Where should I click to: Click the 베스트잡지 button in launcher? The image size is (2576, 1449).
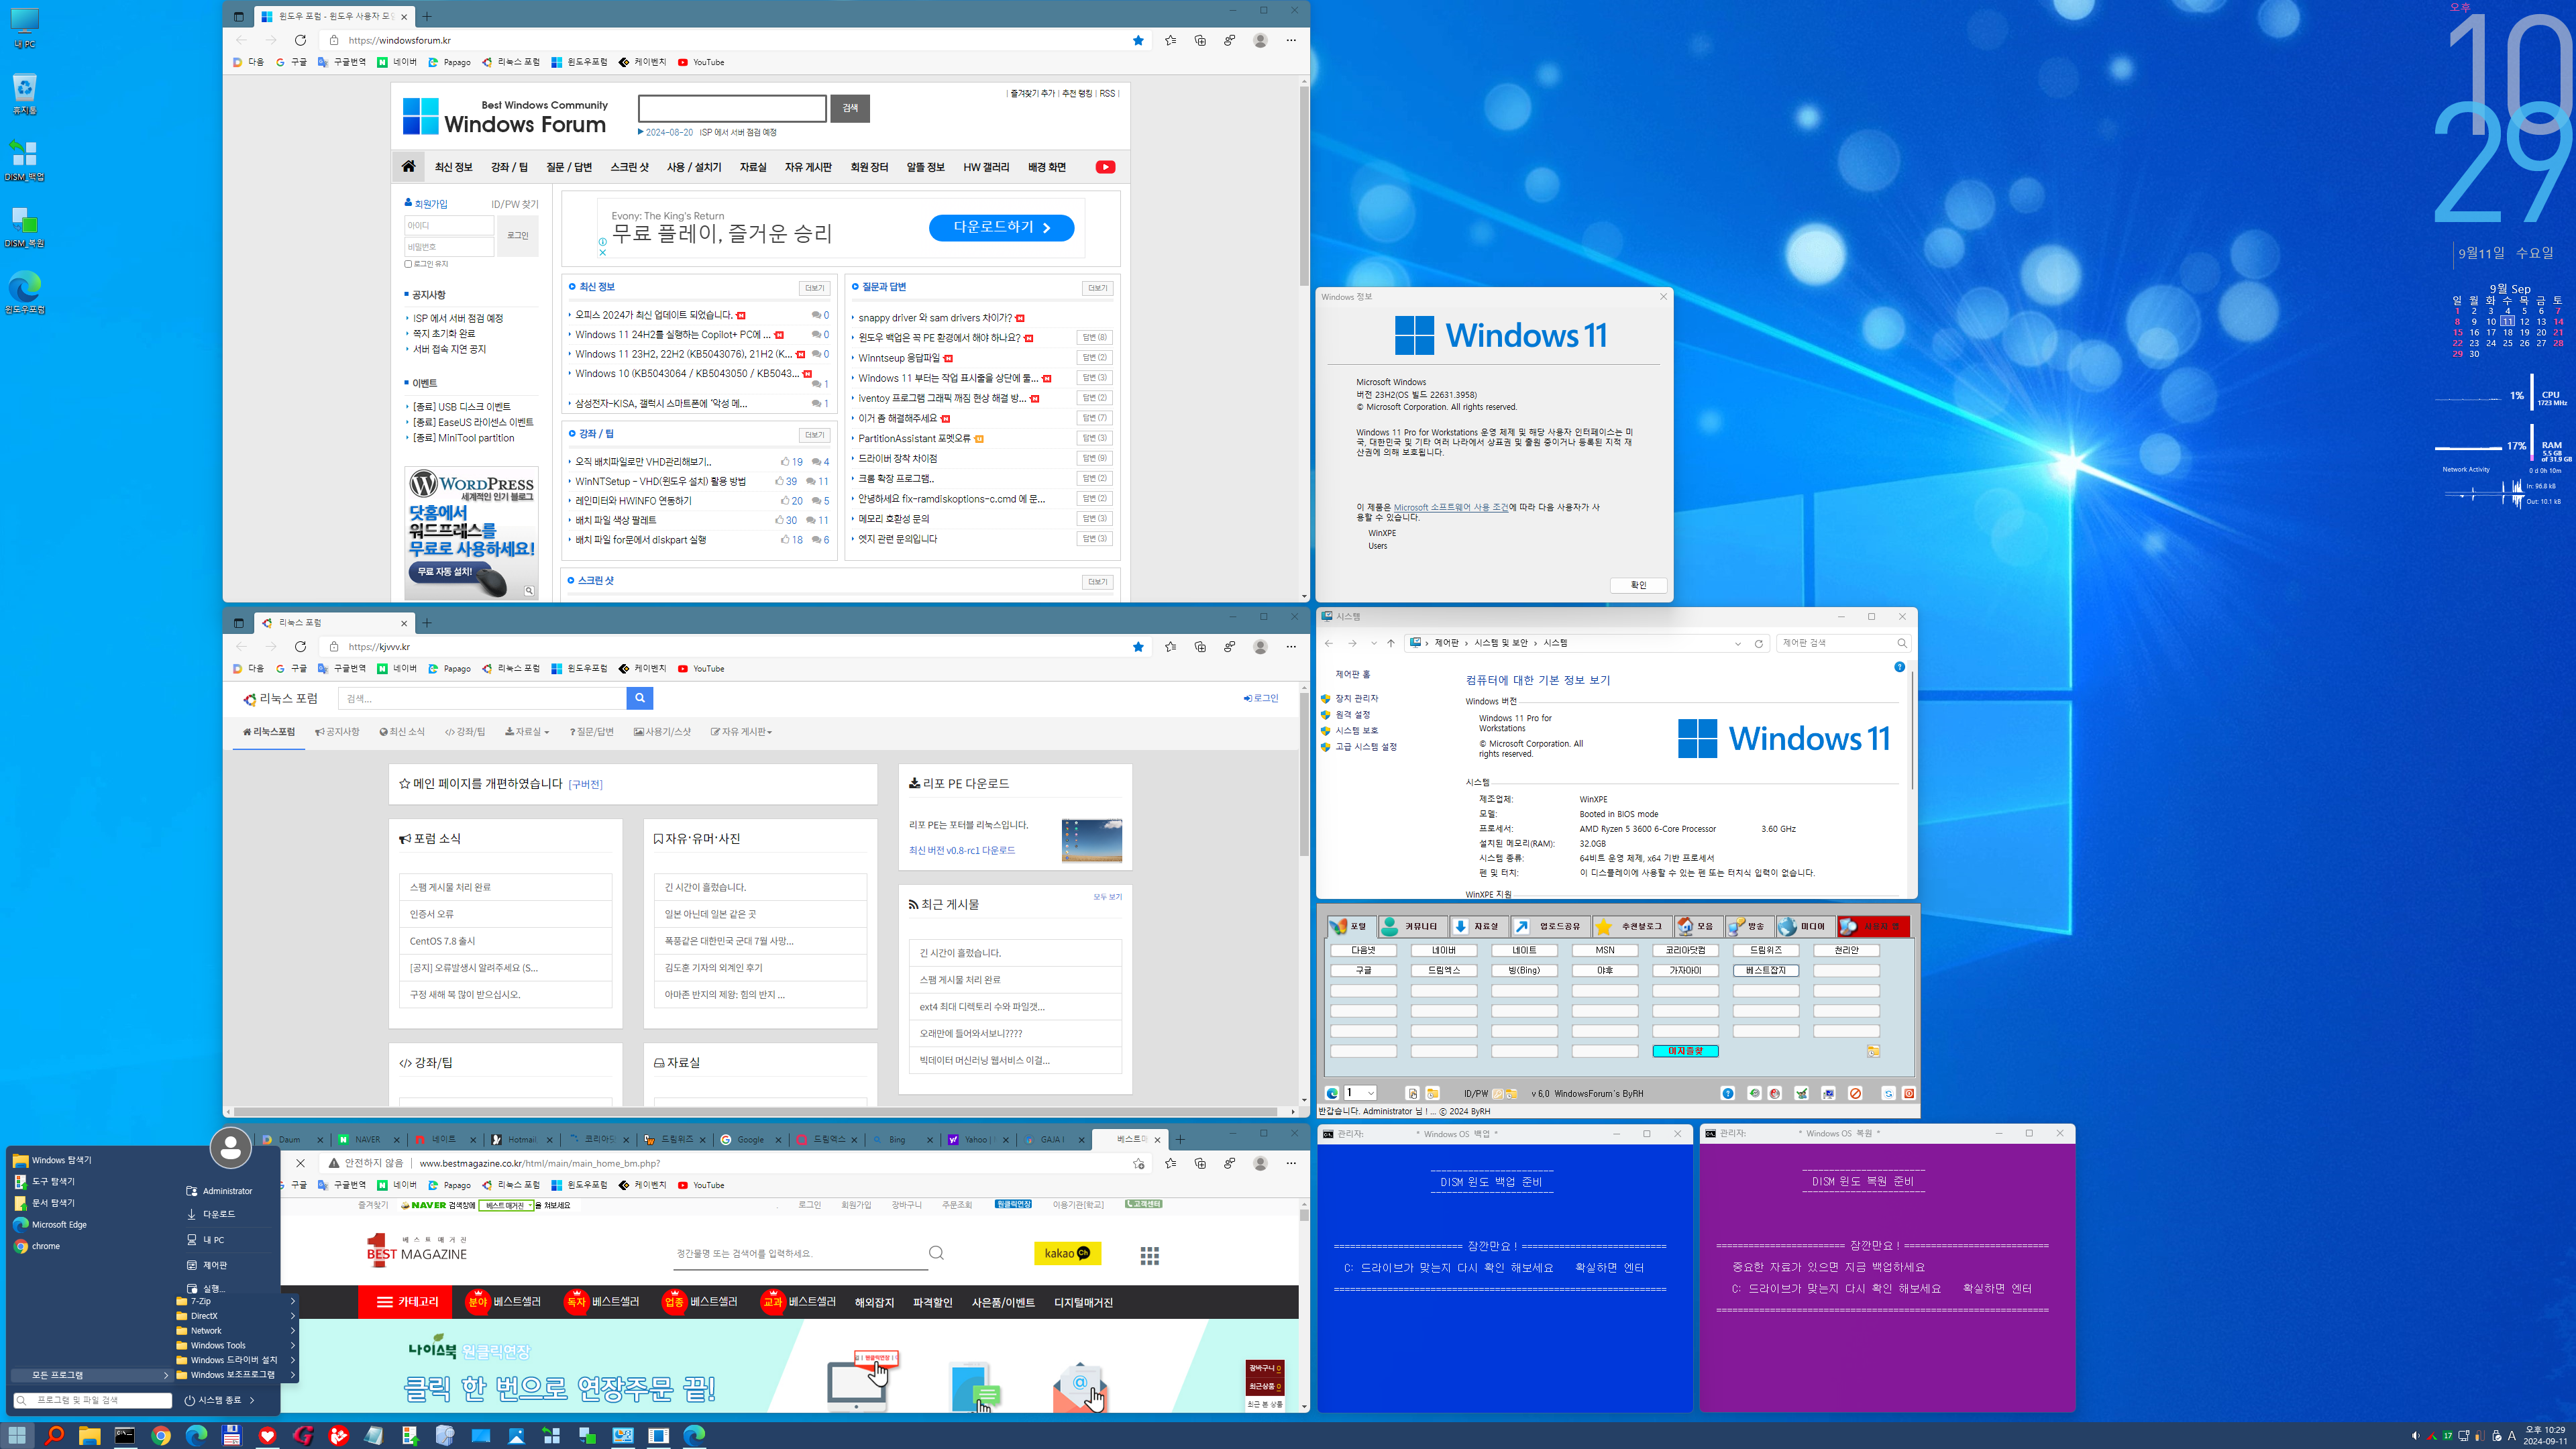[1765, 970]
